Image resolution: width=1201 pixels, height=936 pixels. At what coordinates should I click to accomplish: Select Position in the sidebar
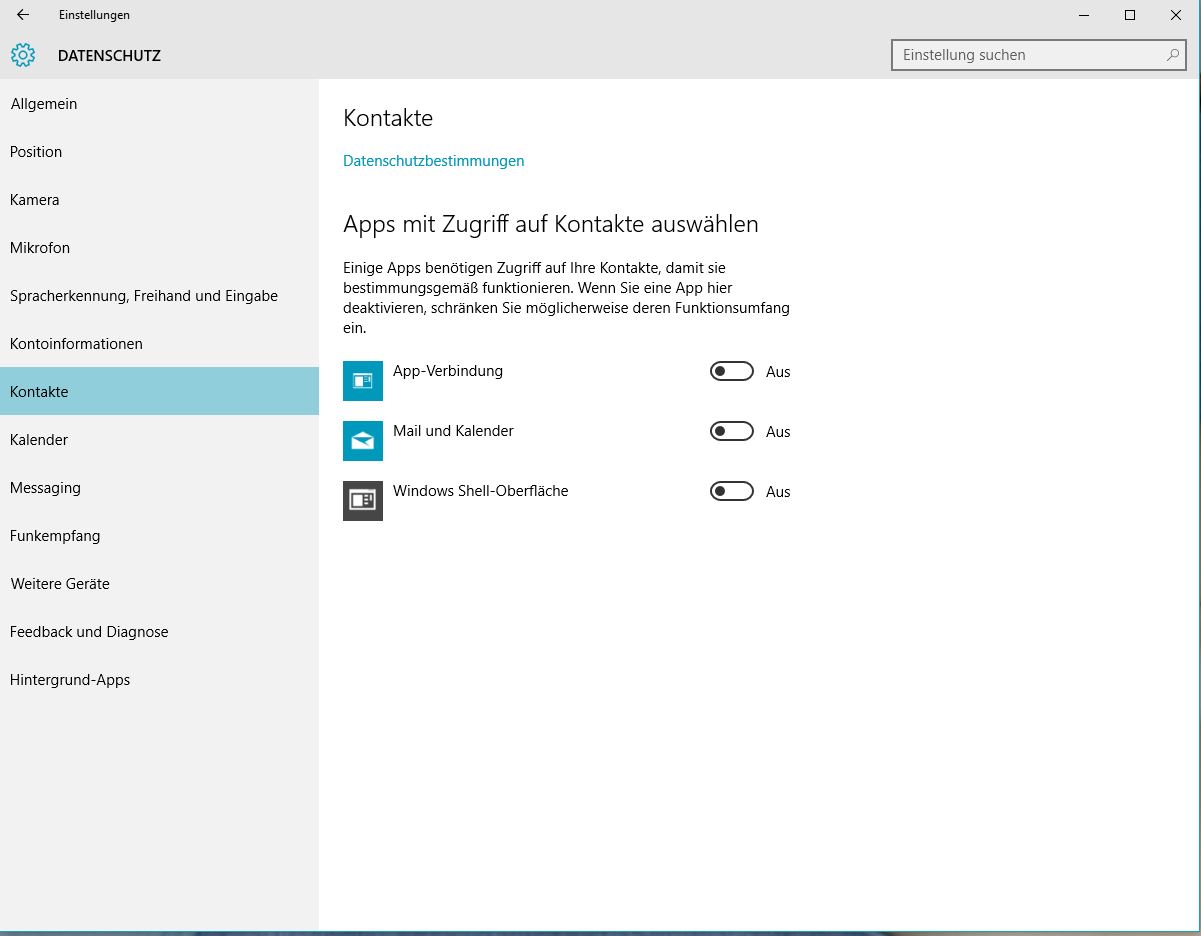point(159,152)
